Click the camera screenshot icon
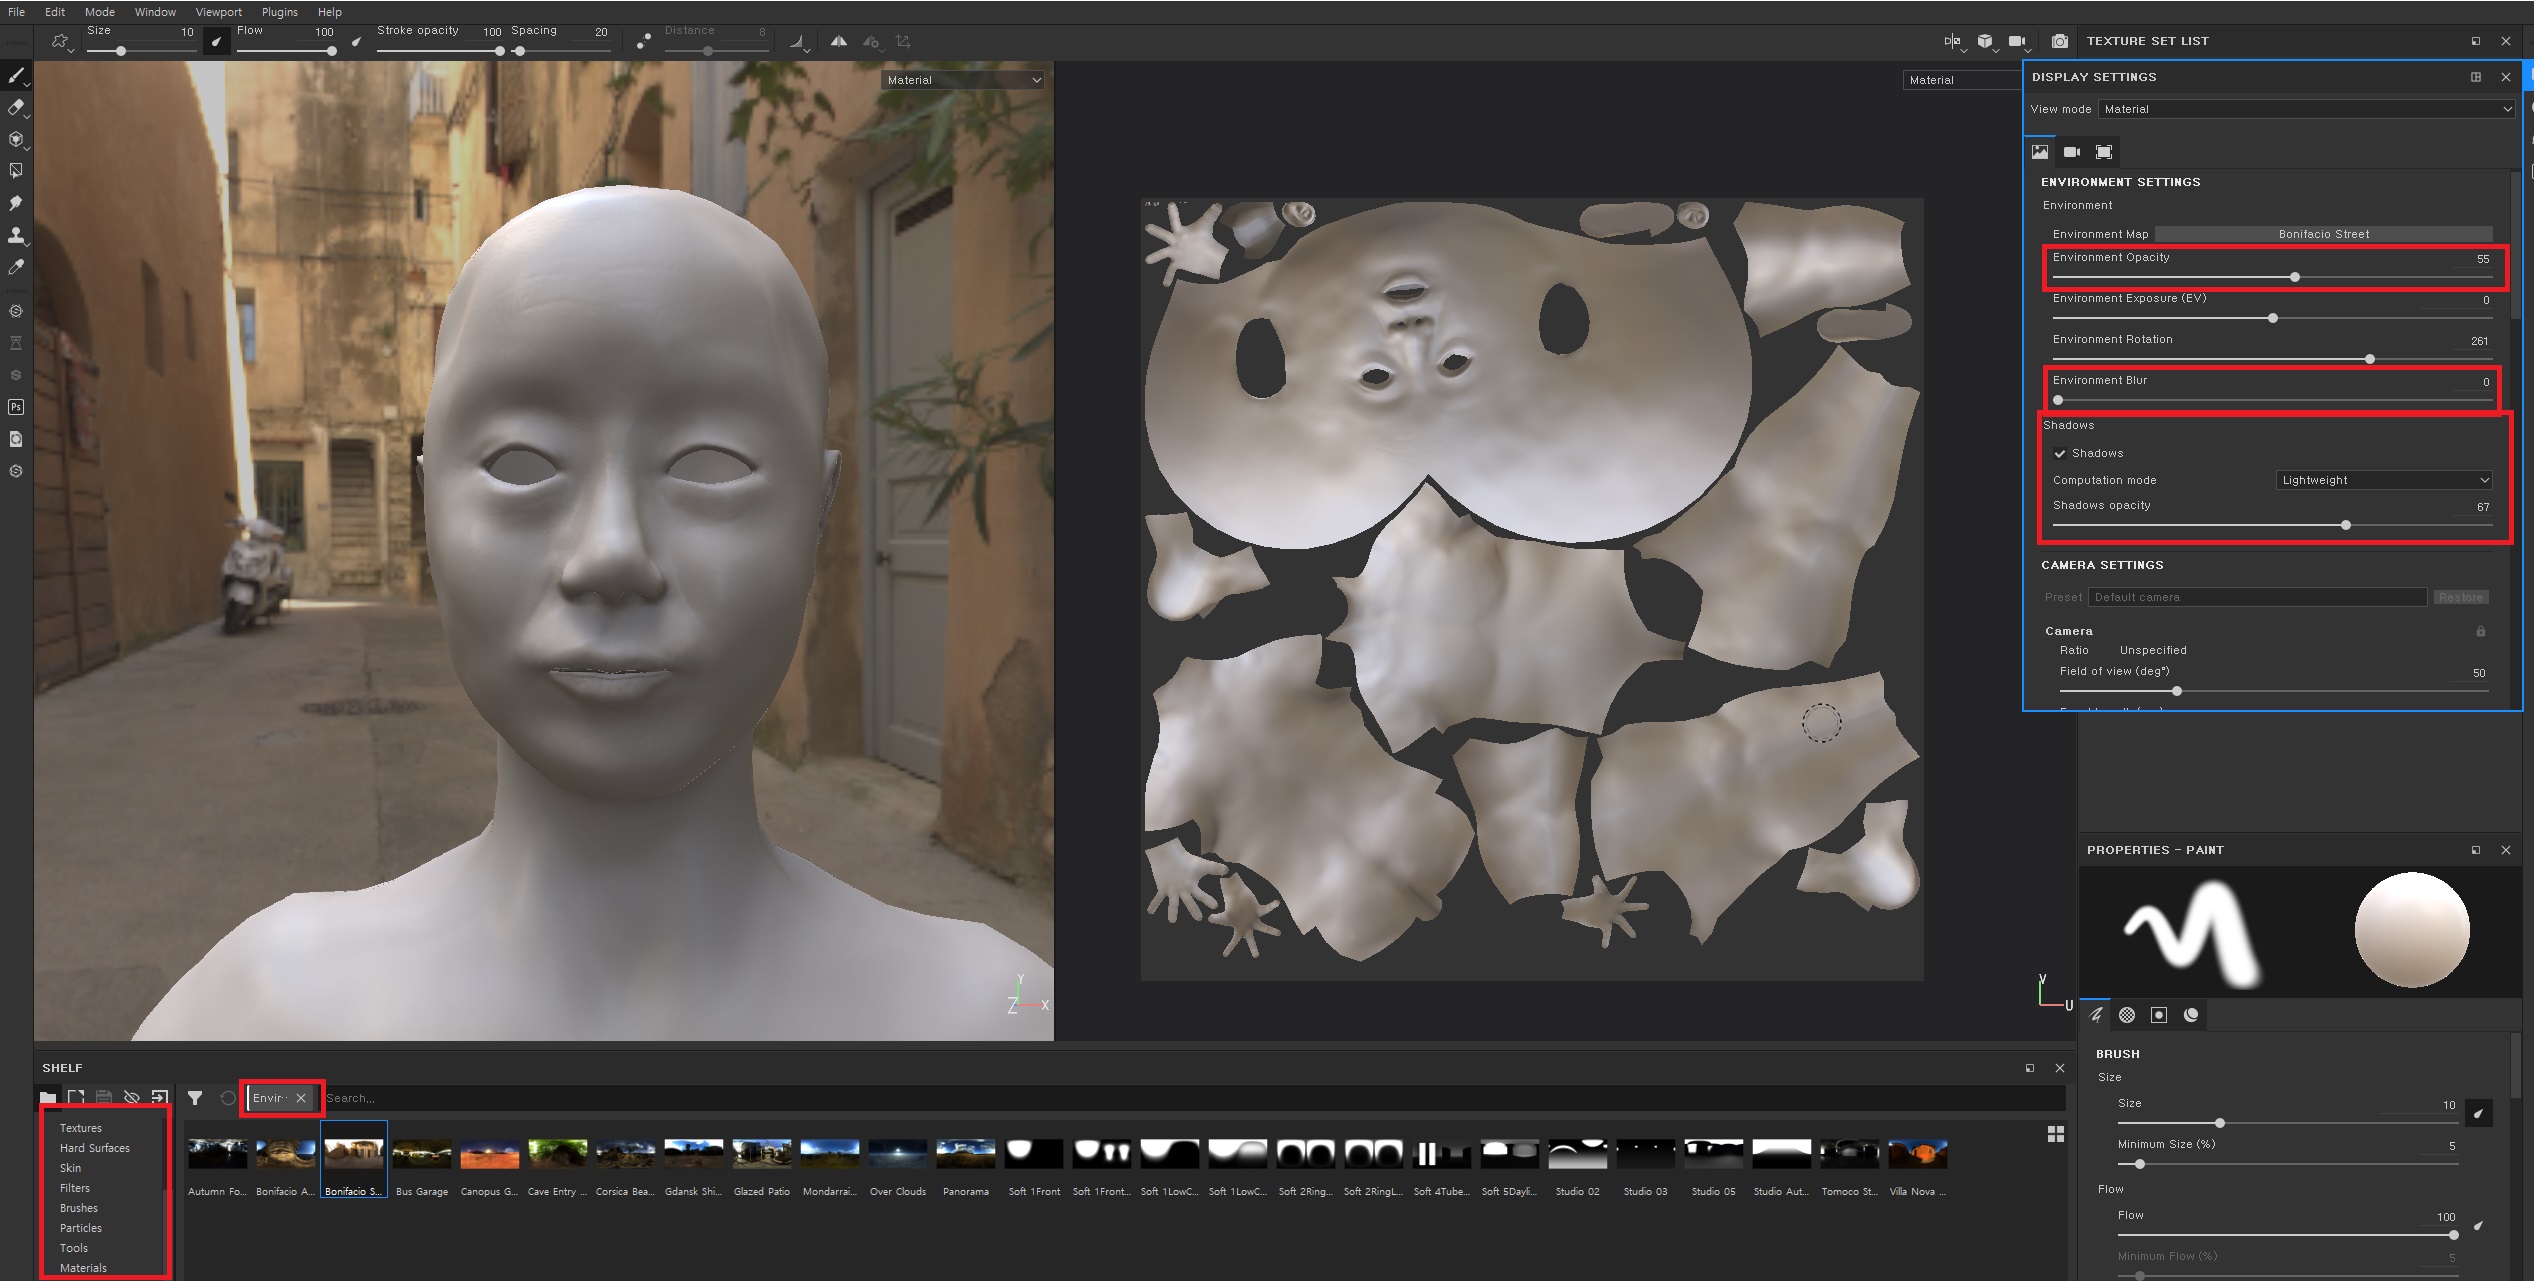Viewport: 2534px width, 1281px height. point(2059,41)
